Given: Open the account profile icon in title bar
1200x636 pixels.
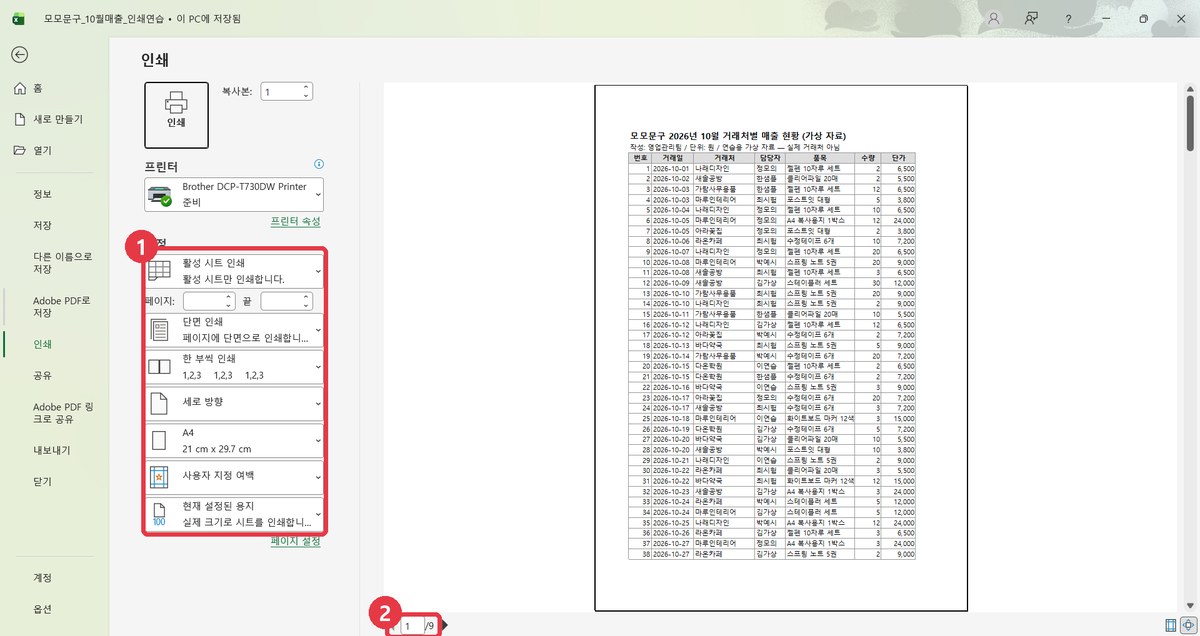Looking at the screenshot, I should point(993,18).
